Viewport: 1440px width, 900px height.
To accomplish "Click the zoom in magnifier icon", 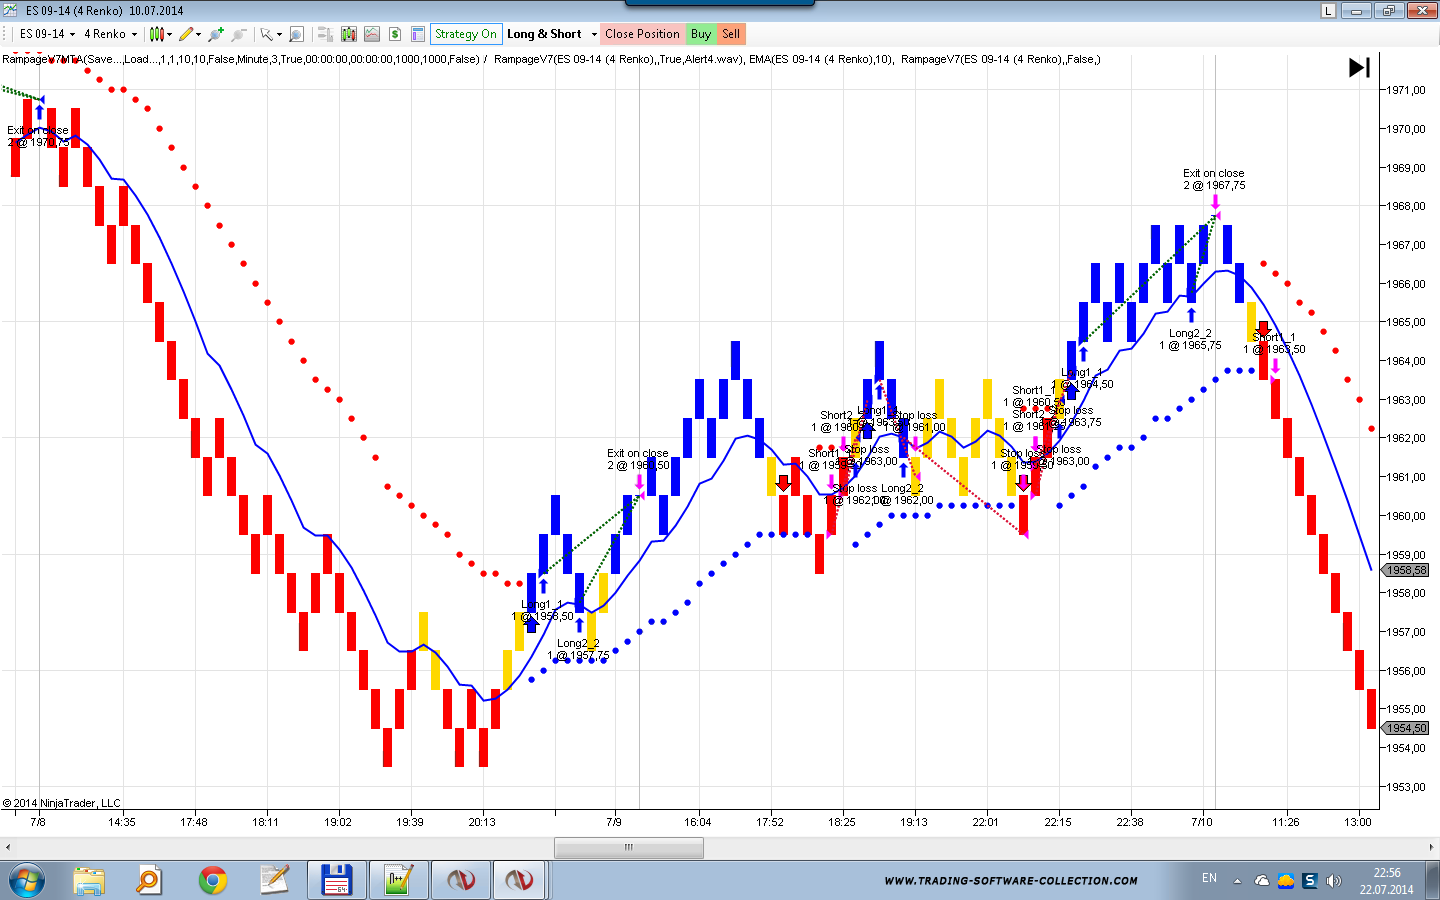I will pos(215,34).
